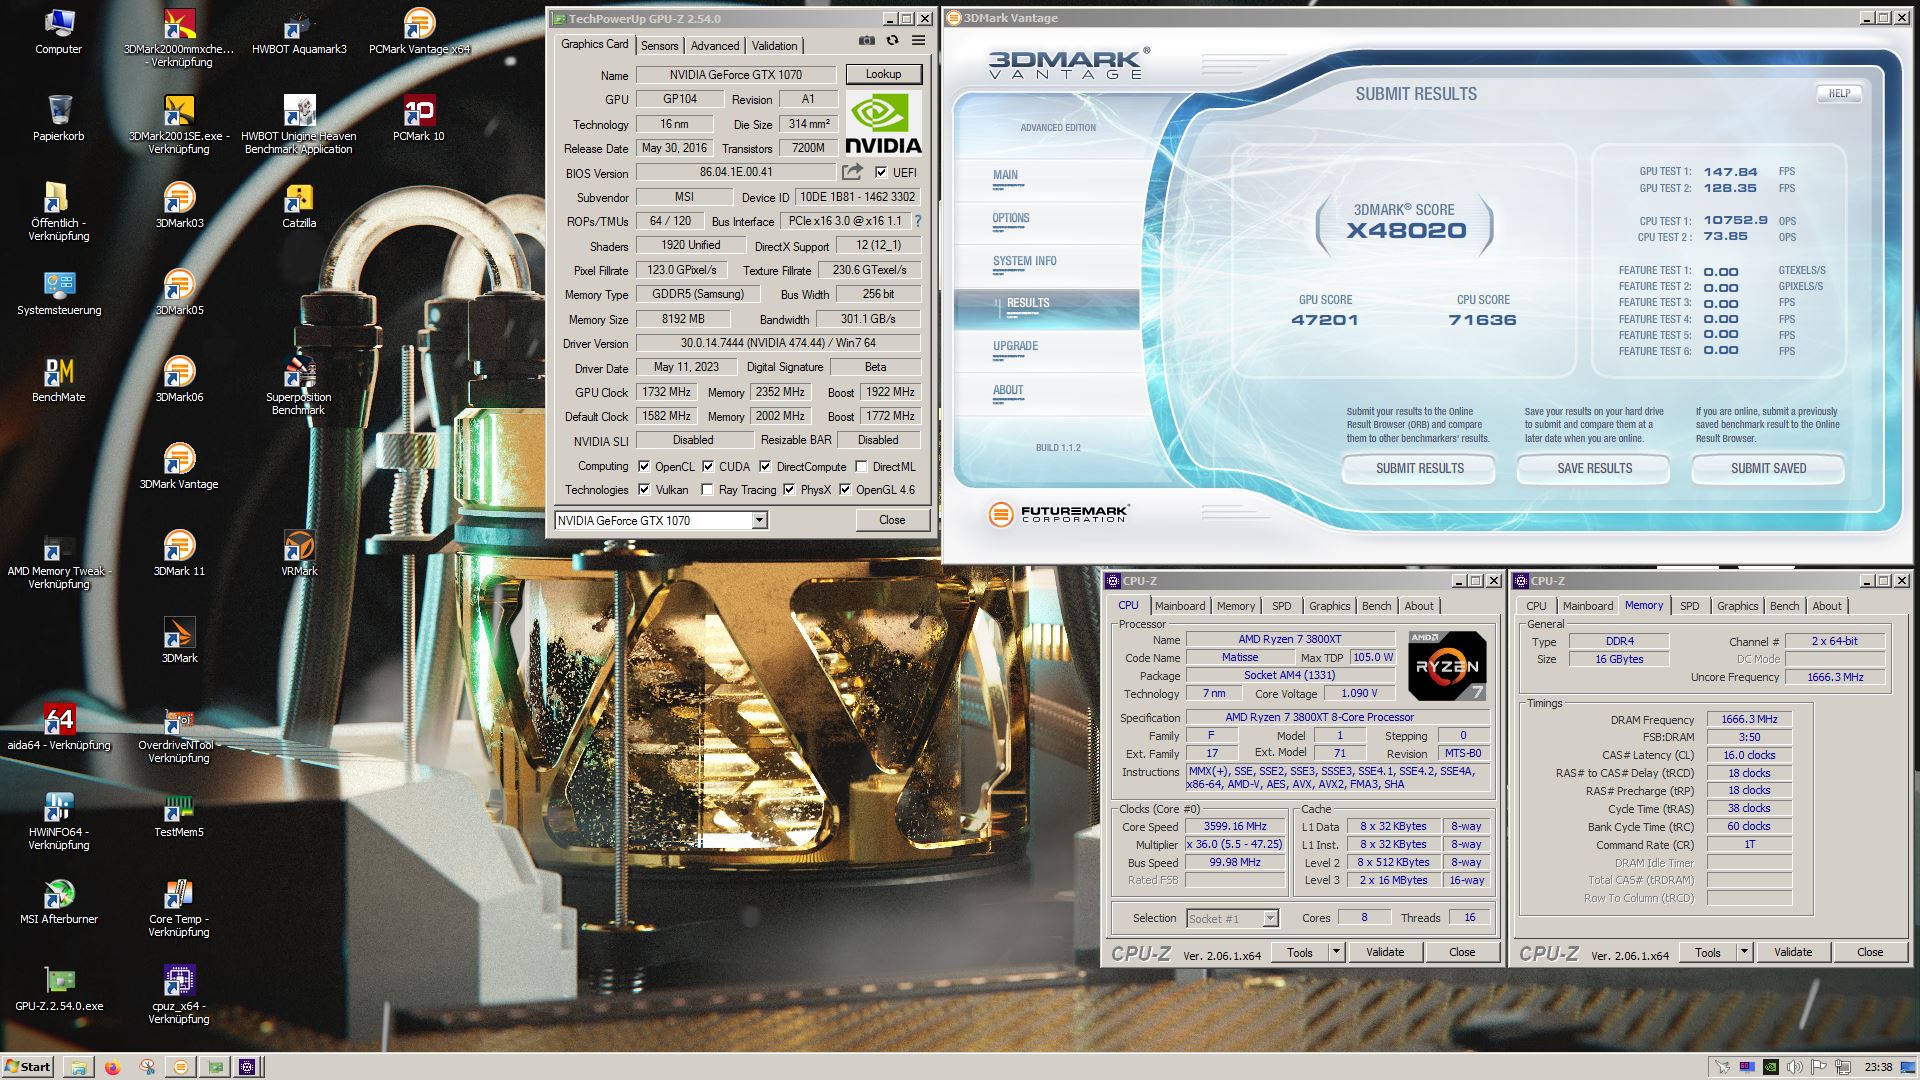Click the Close button in GPU-Z
The width and height of the screenshot is (1920, 1080).
[892, 520]
